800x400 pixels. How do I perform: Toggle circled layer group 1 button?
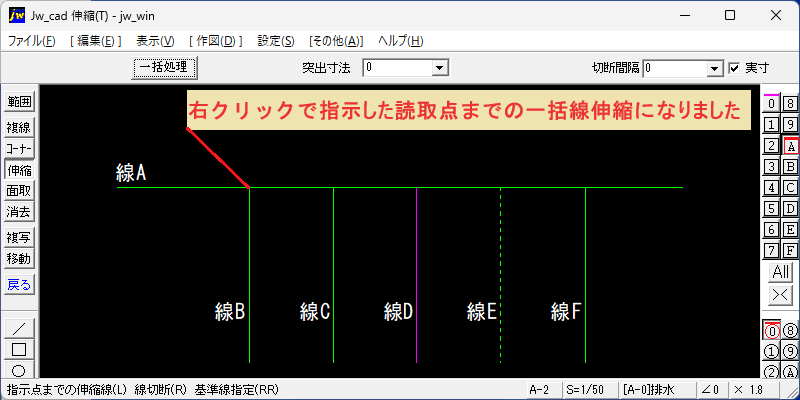[x=771, y=352]
